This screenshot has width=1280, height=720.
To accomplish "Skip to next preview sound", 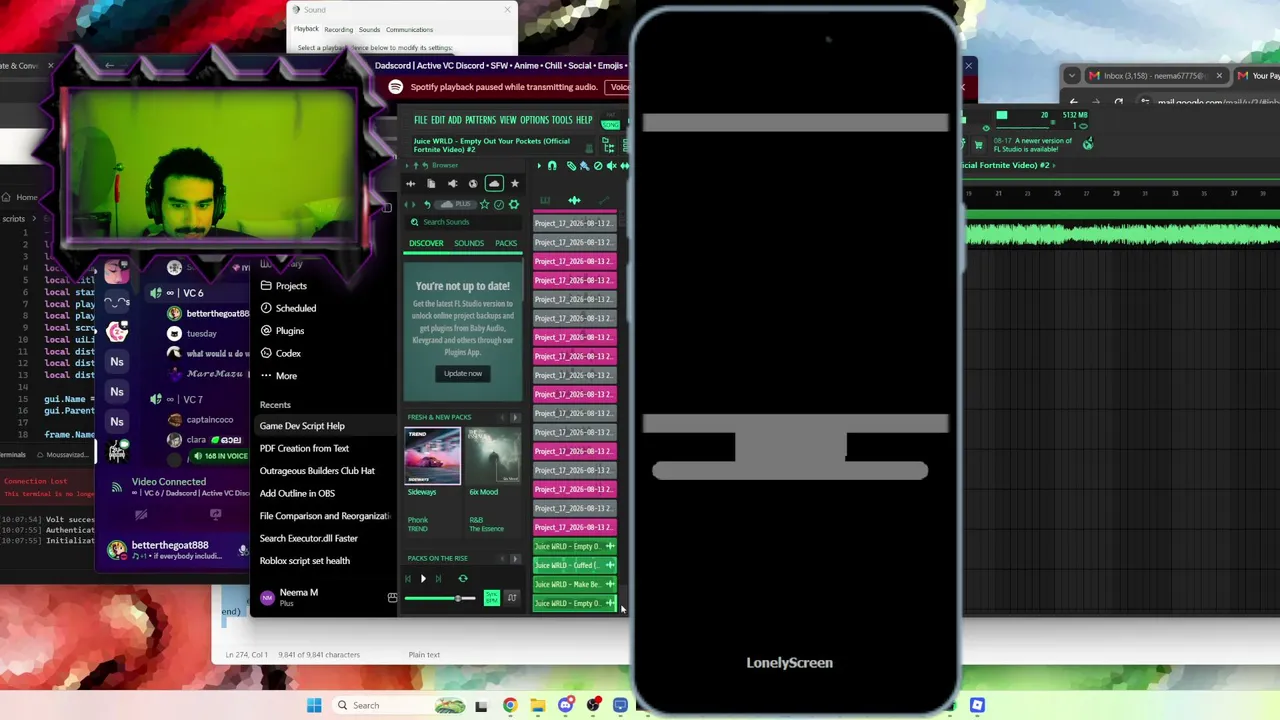I will [438, 579].
